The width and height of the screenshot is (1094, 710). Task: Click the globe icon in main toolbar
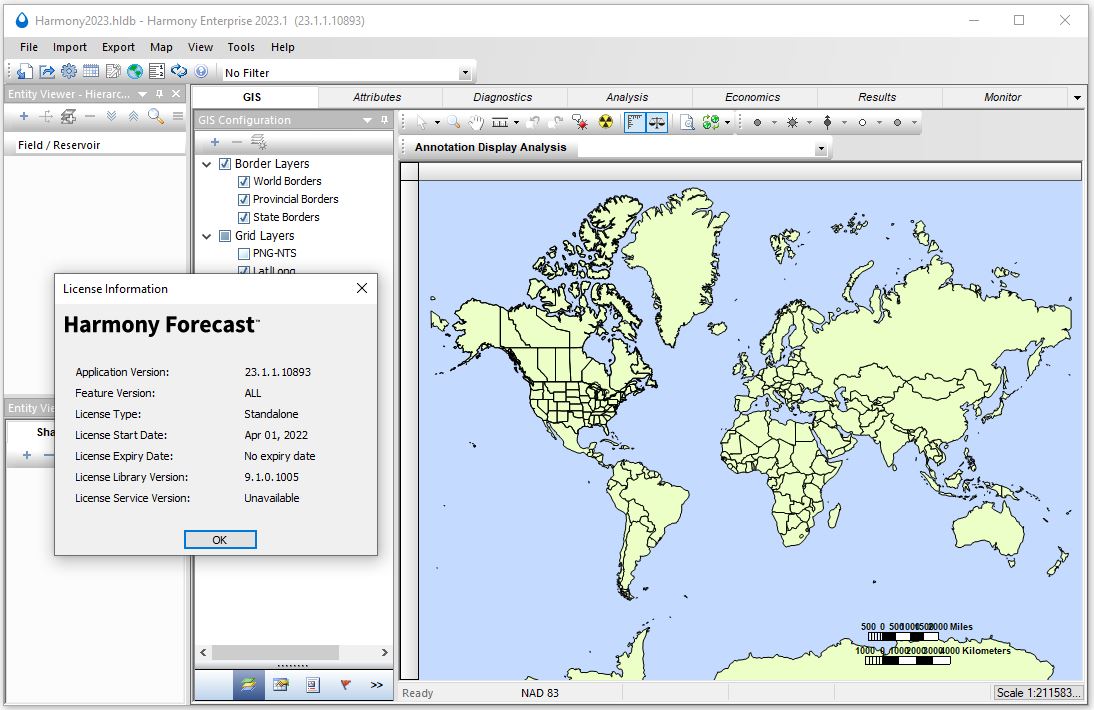click(x=135, y=71)
